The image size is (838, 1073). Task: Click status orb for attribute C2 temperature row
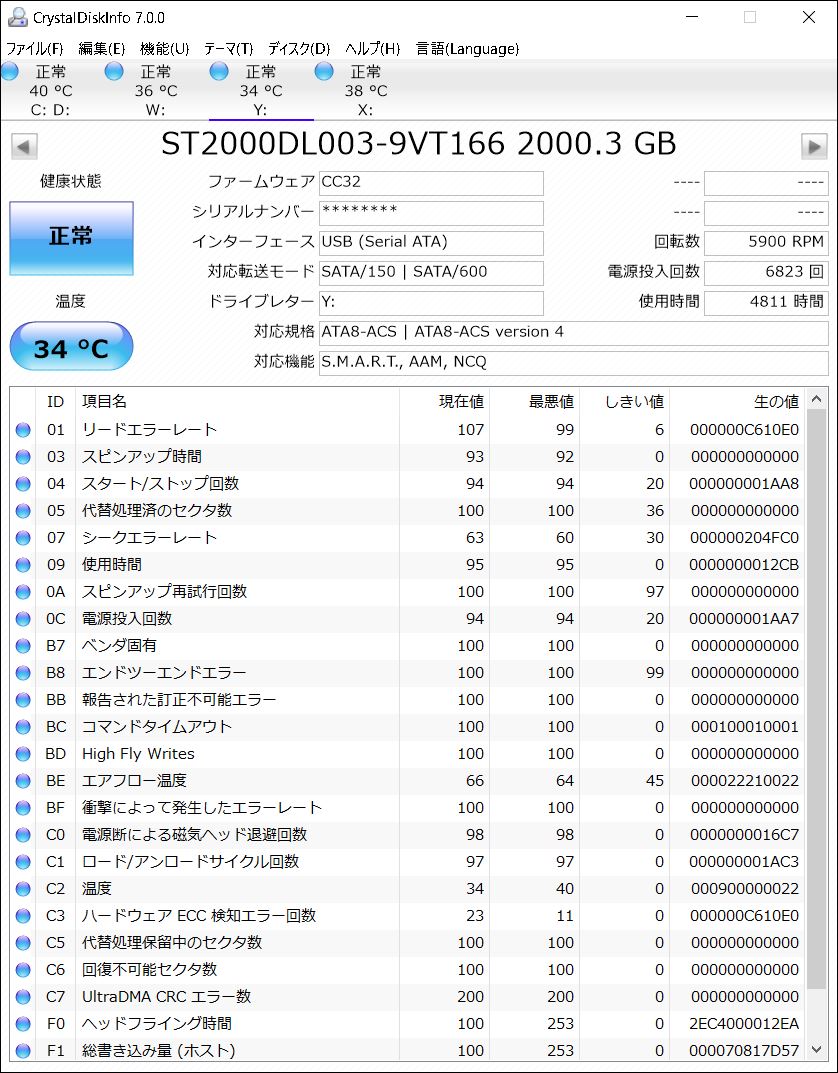[23, 889]
